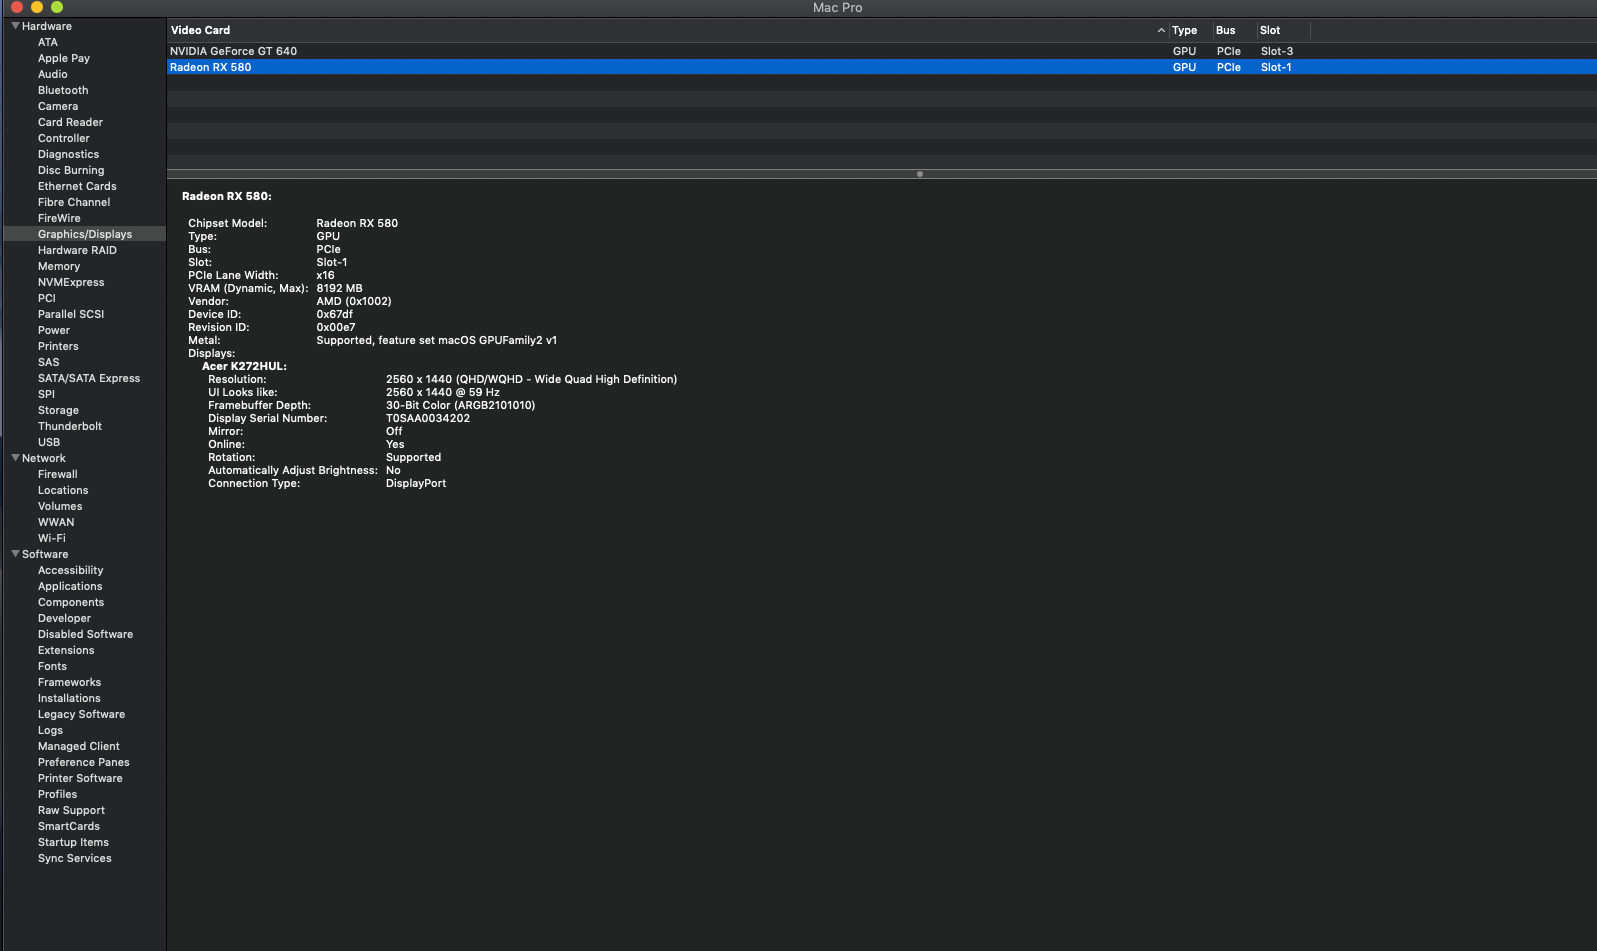Open Ethernet Cards section
1597x951 pixels.
(77, 186)
